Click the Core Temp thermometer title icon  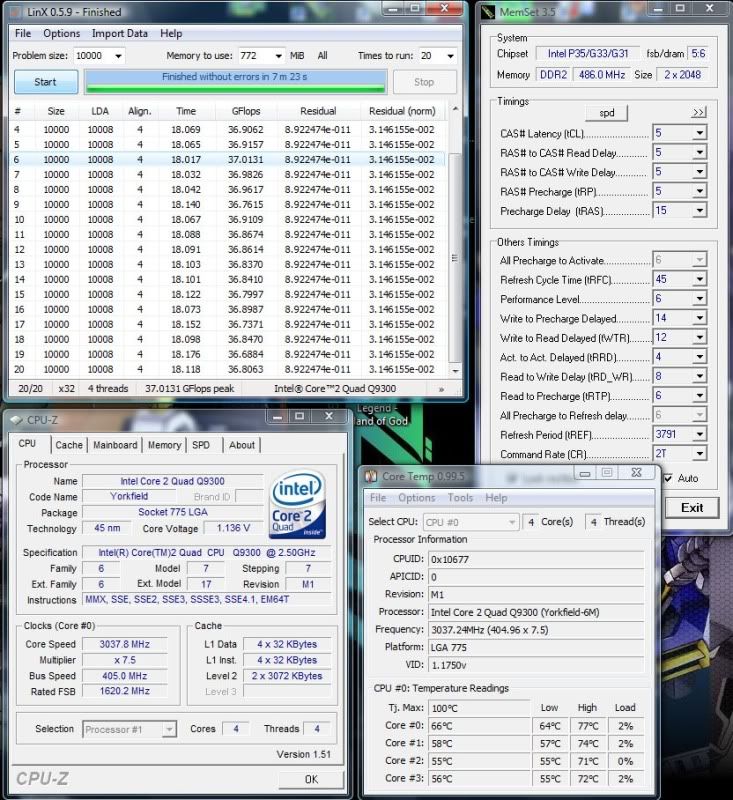pos(370,476)
